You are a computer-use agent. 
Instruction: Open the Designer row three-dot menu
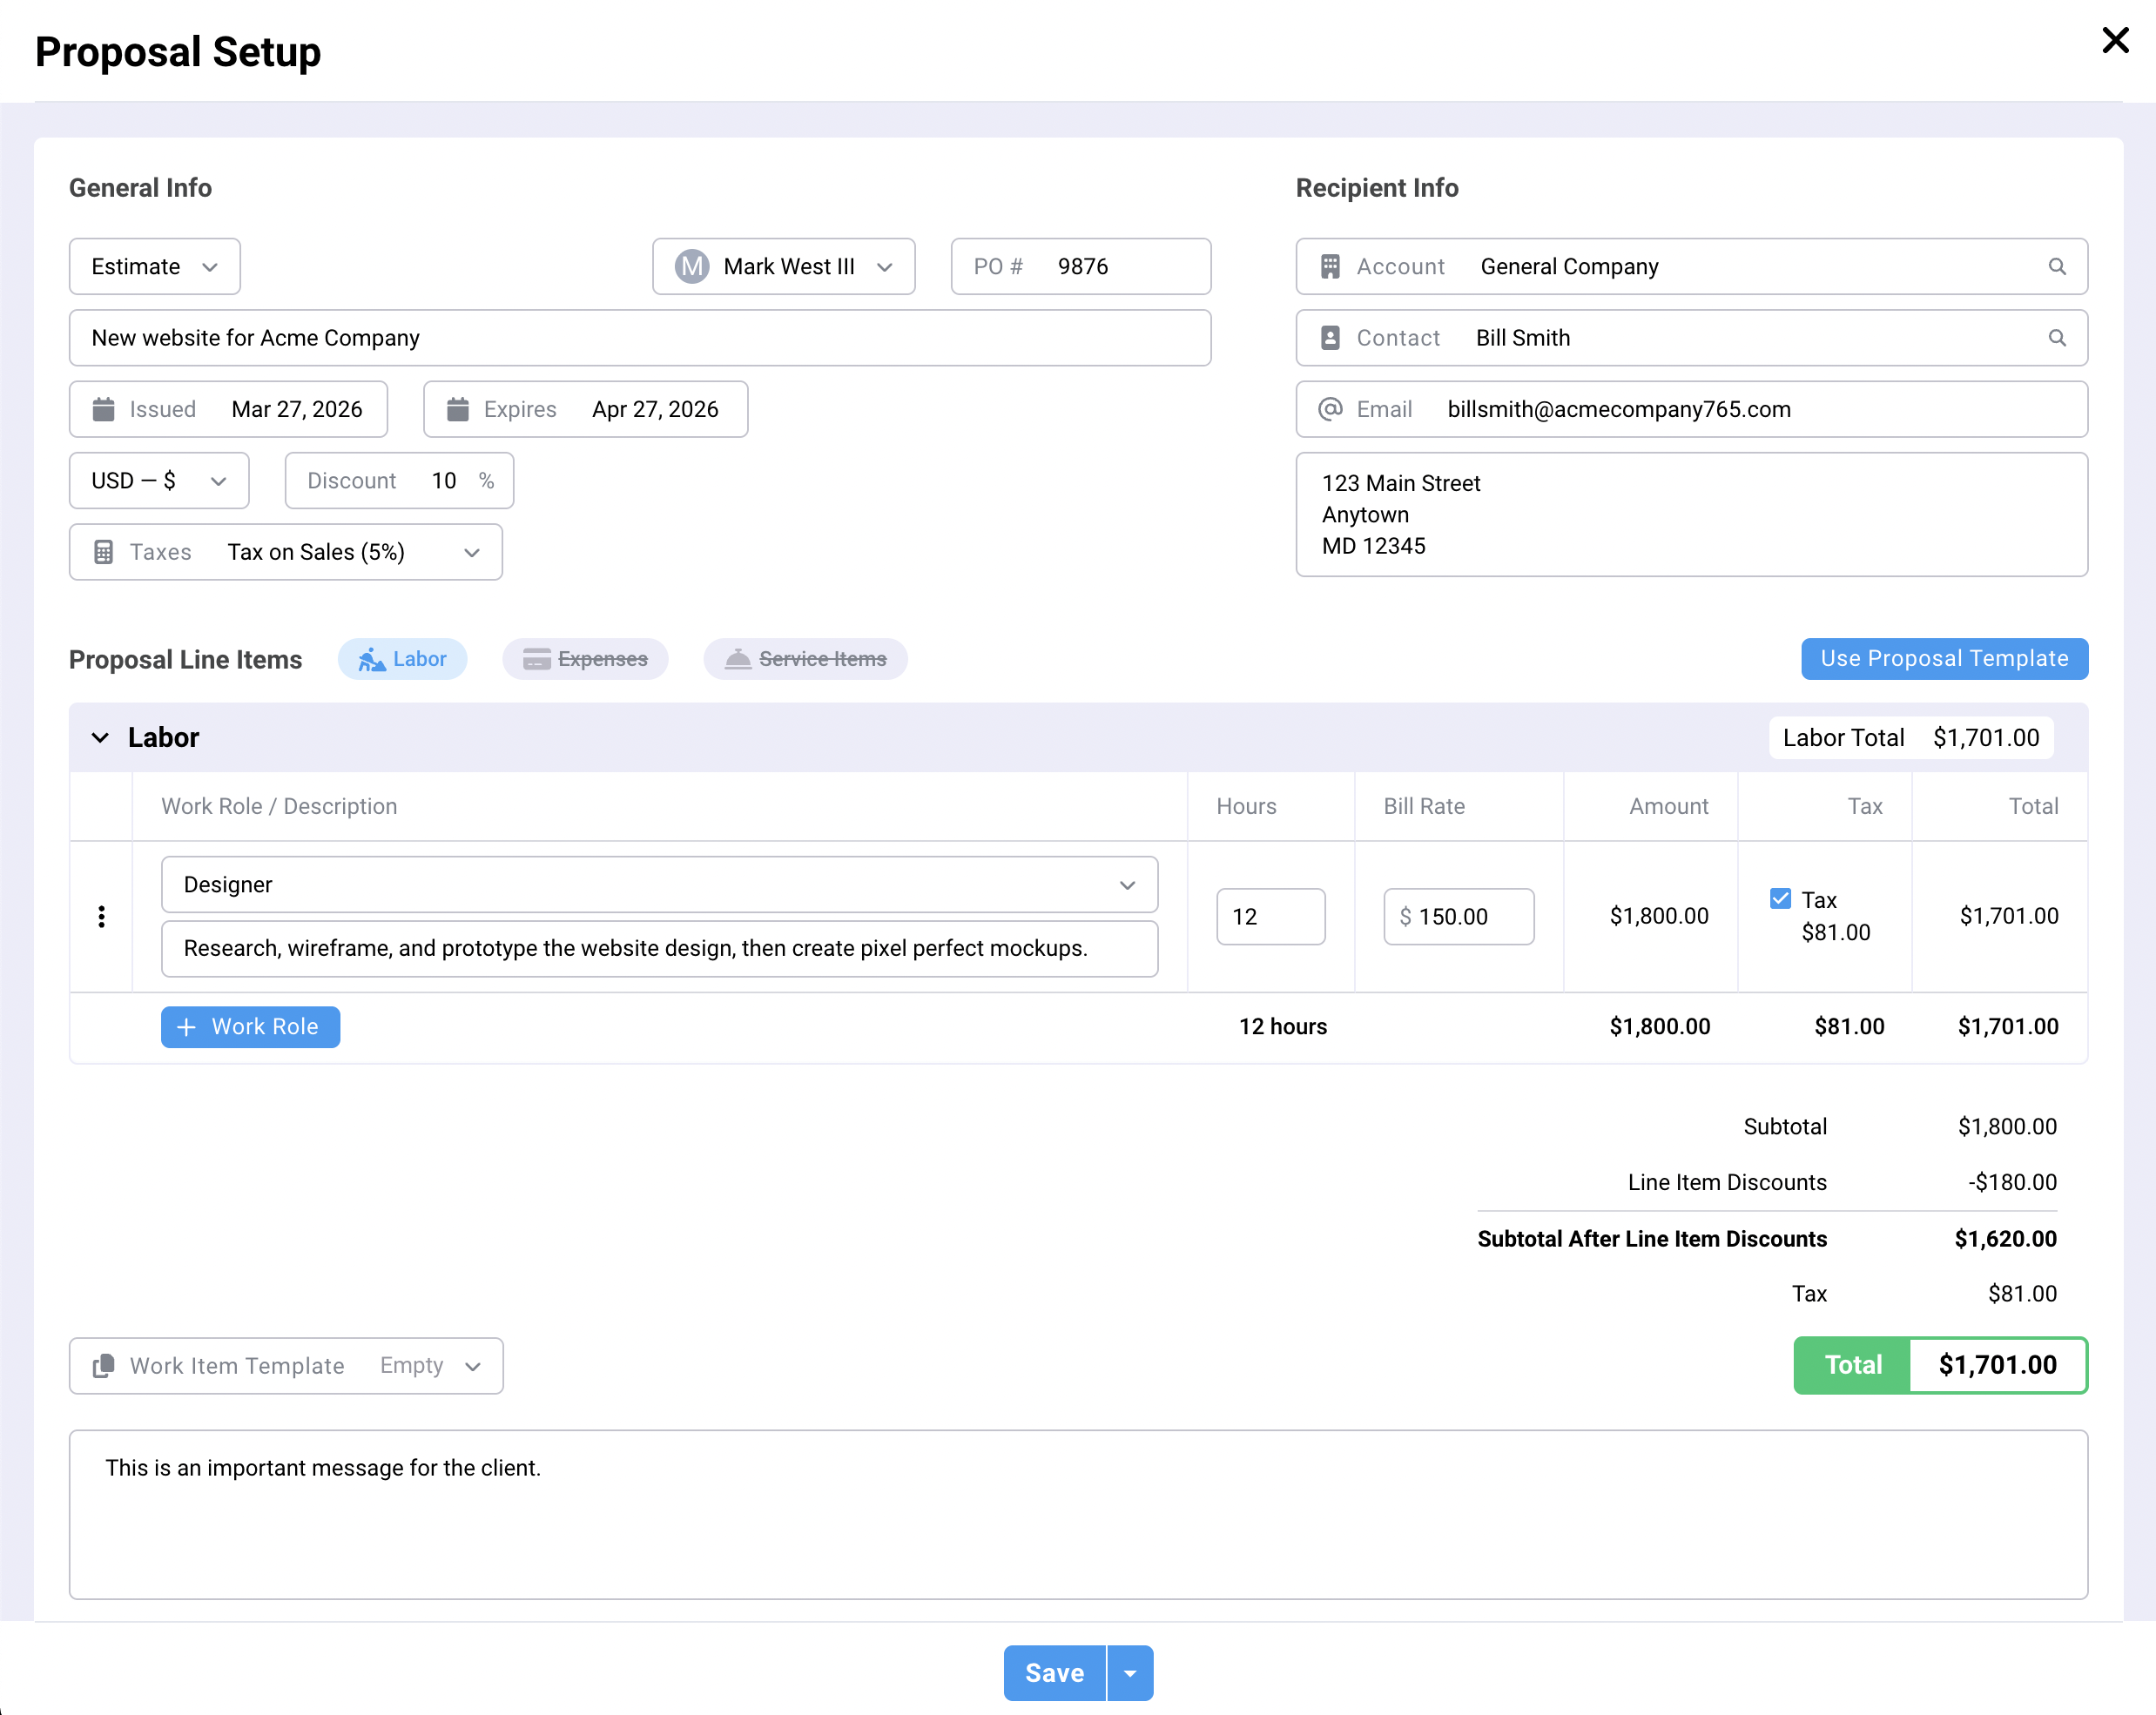coord(101,916)
